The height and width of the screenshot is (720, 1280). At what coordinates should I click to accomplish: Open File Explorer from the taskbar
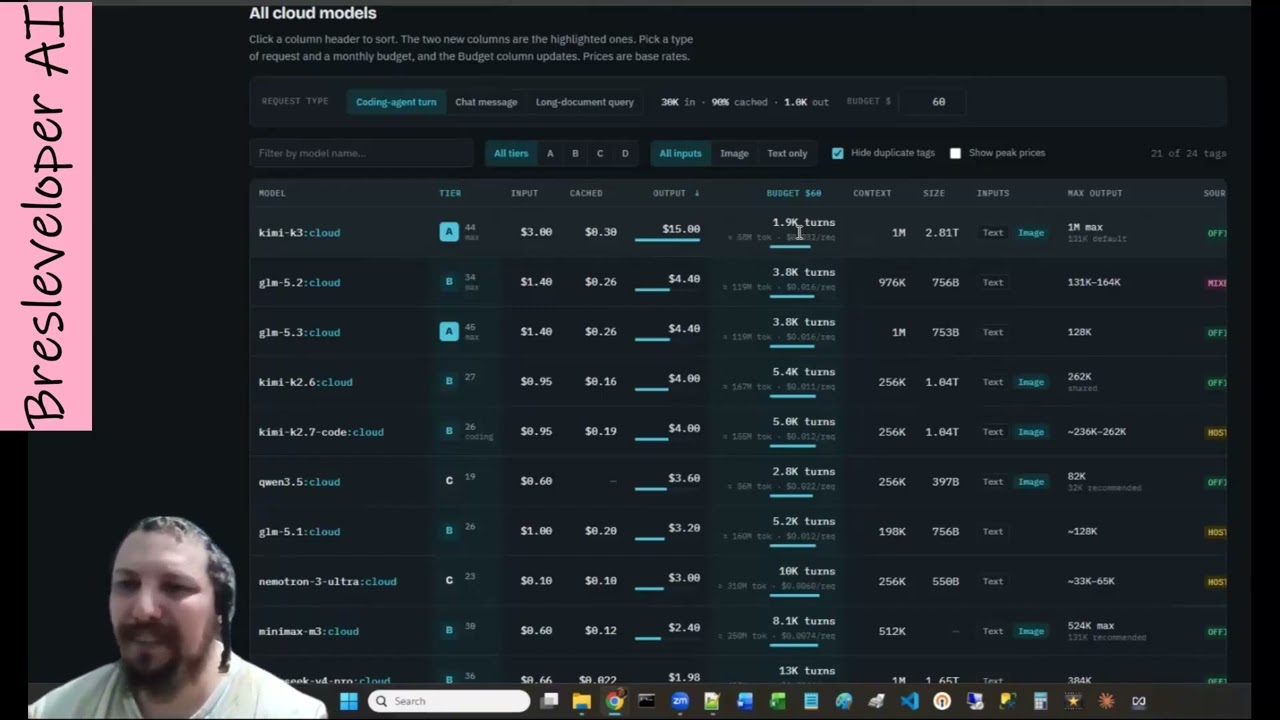pos(581,701)
